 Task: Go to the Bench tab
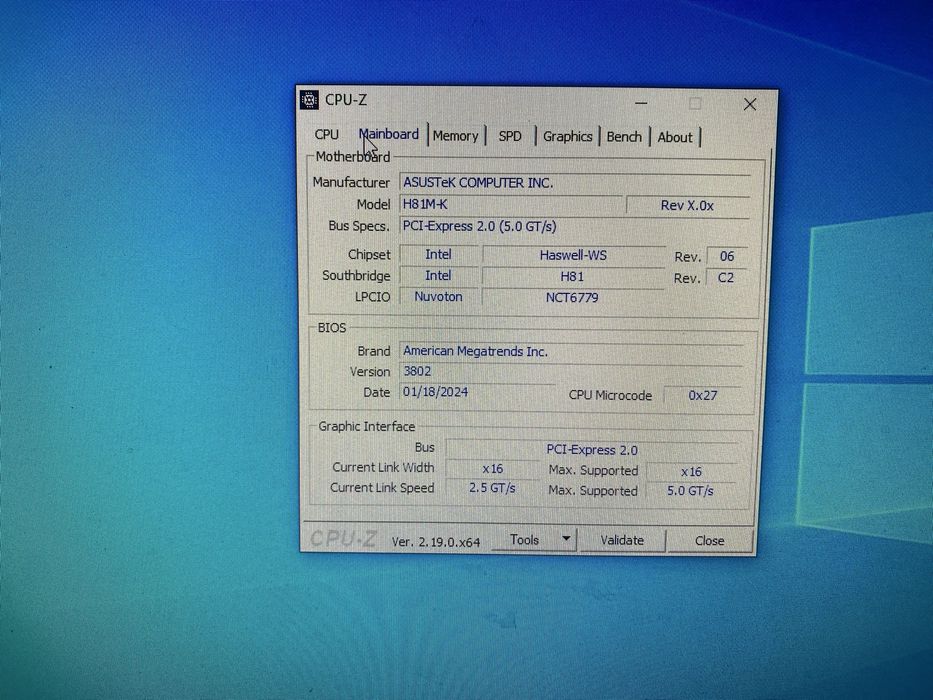[x=624, y=137]
